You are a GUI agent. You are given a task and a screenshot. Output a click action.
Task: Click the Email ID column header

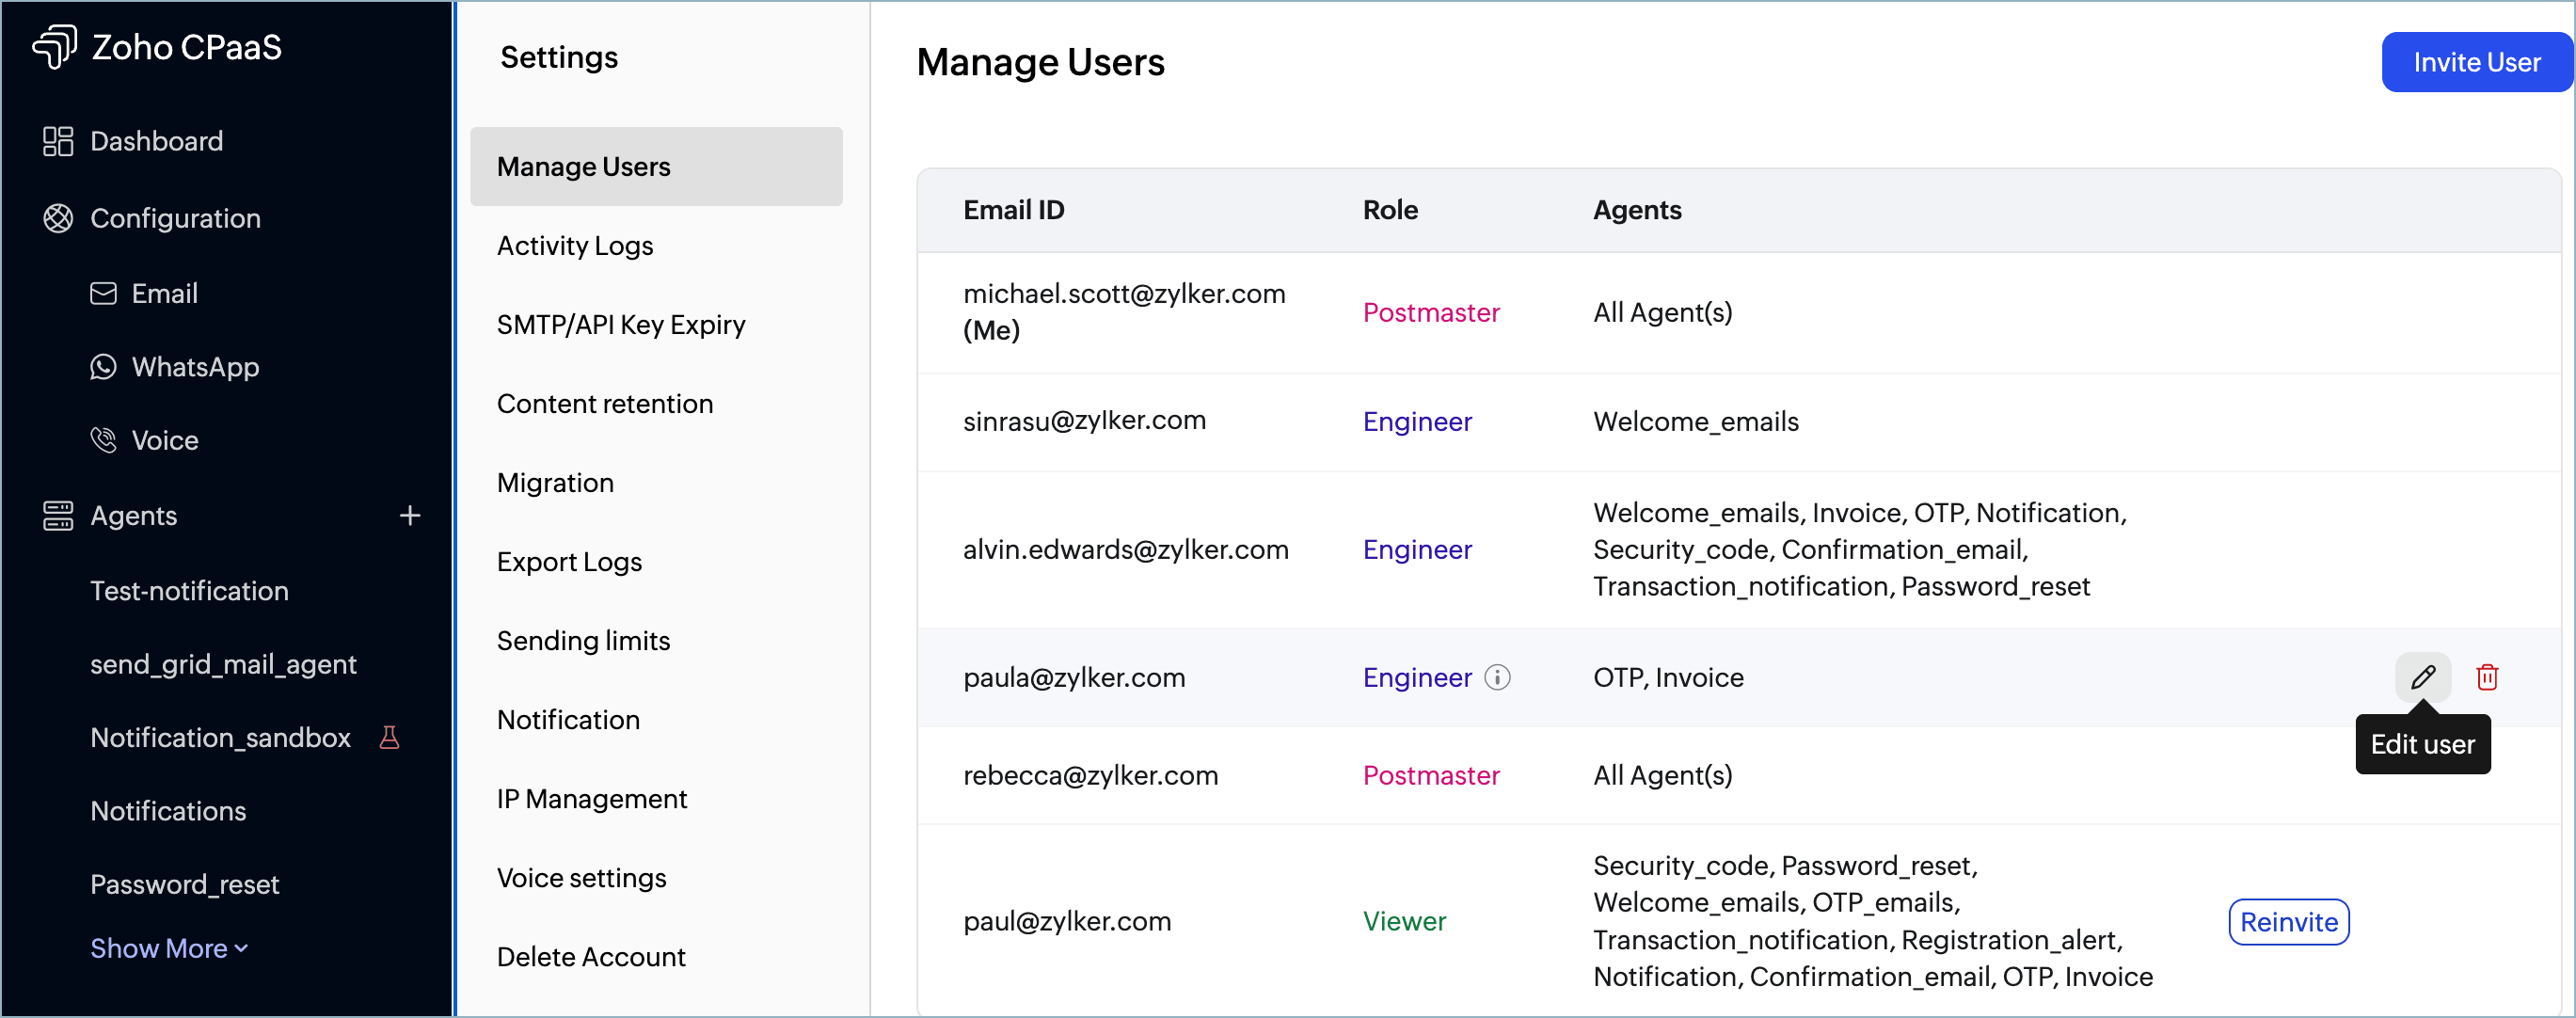coord(1013,209)
